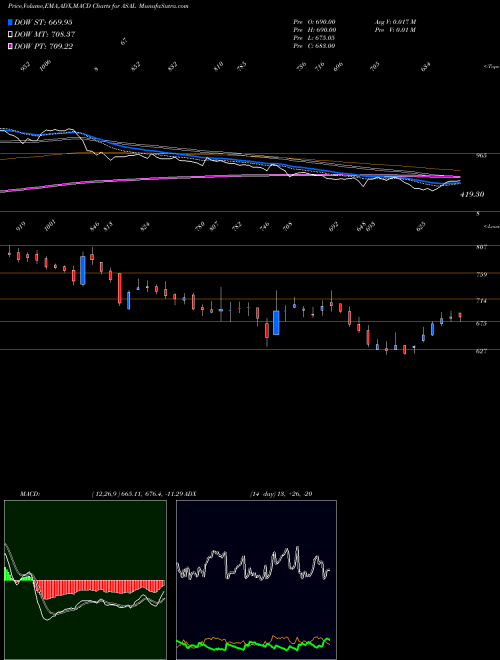Screen dimensions: 500x660
Task: Click the large blue candlestick near the 746 low label
Action: [x=276, y=322]
